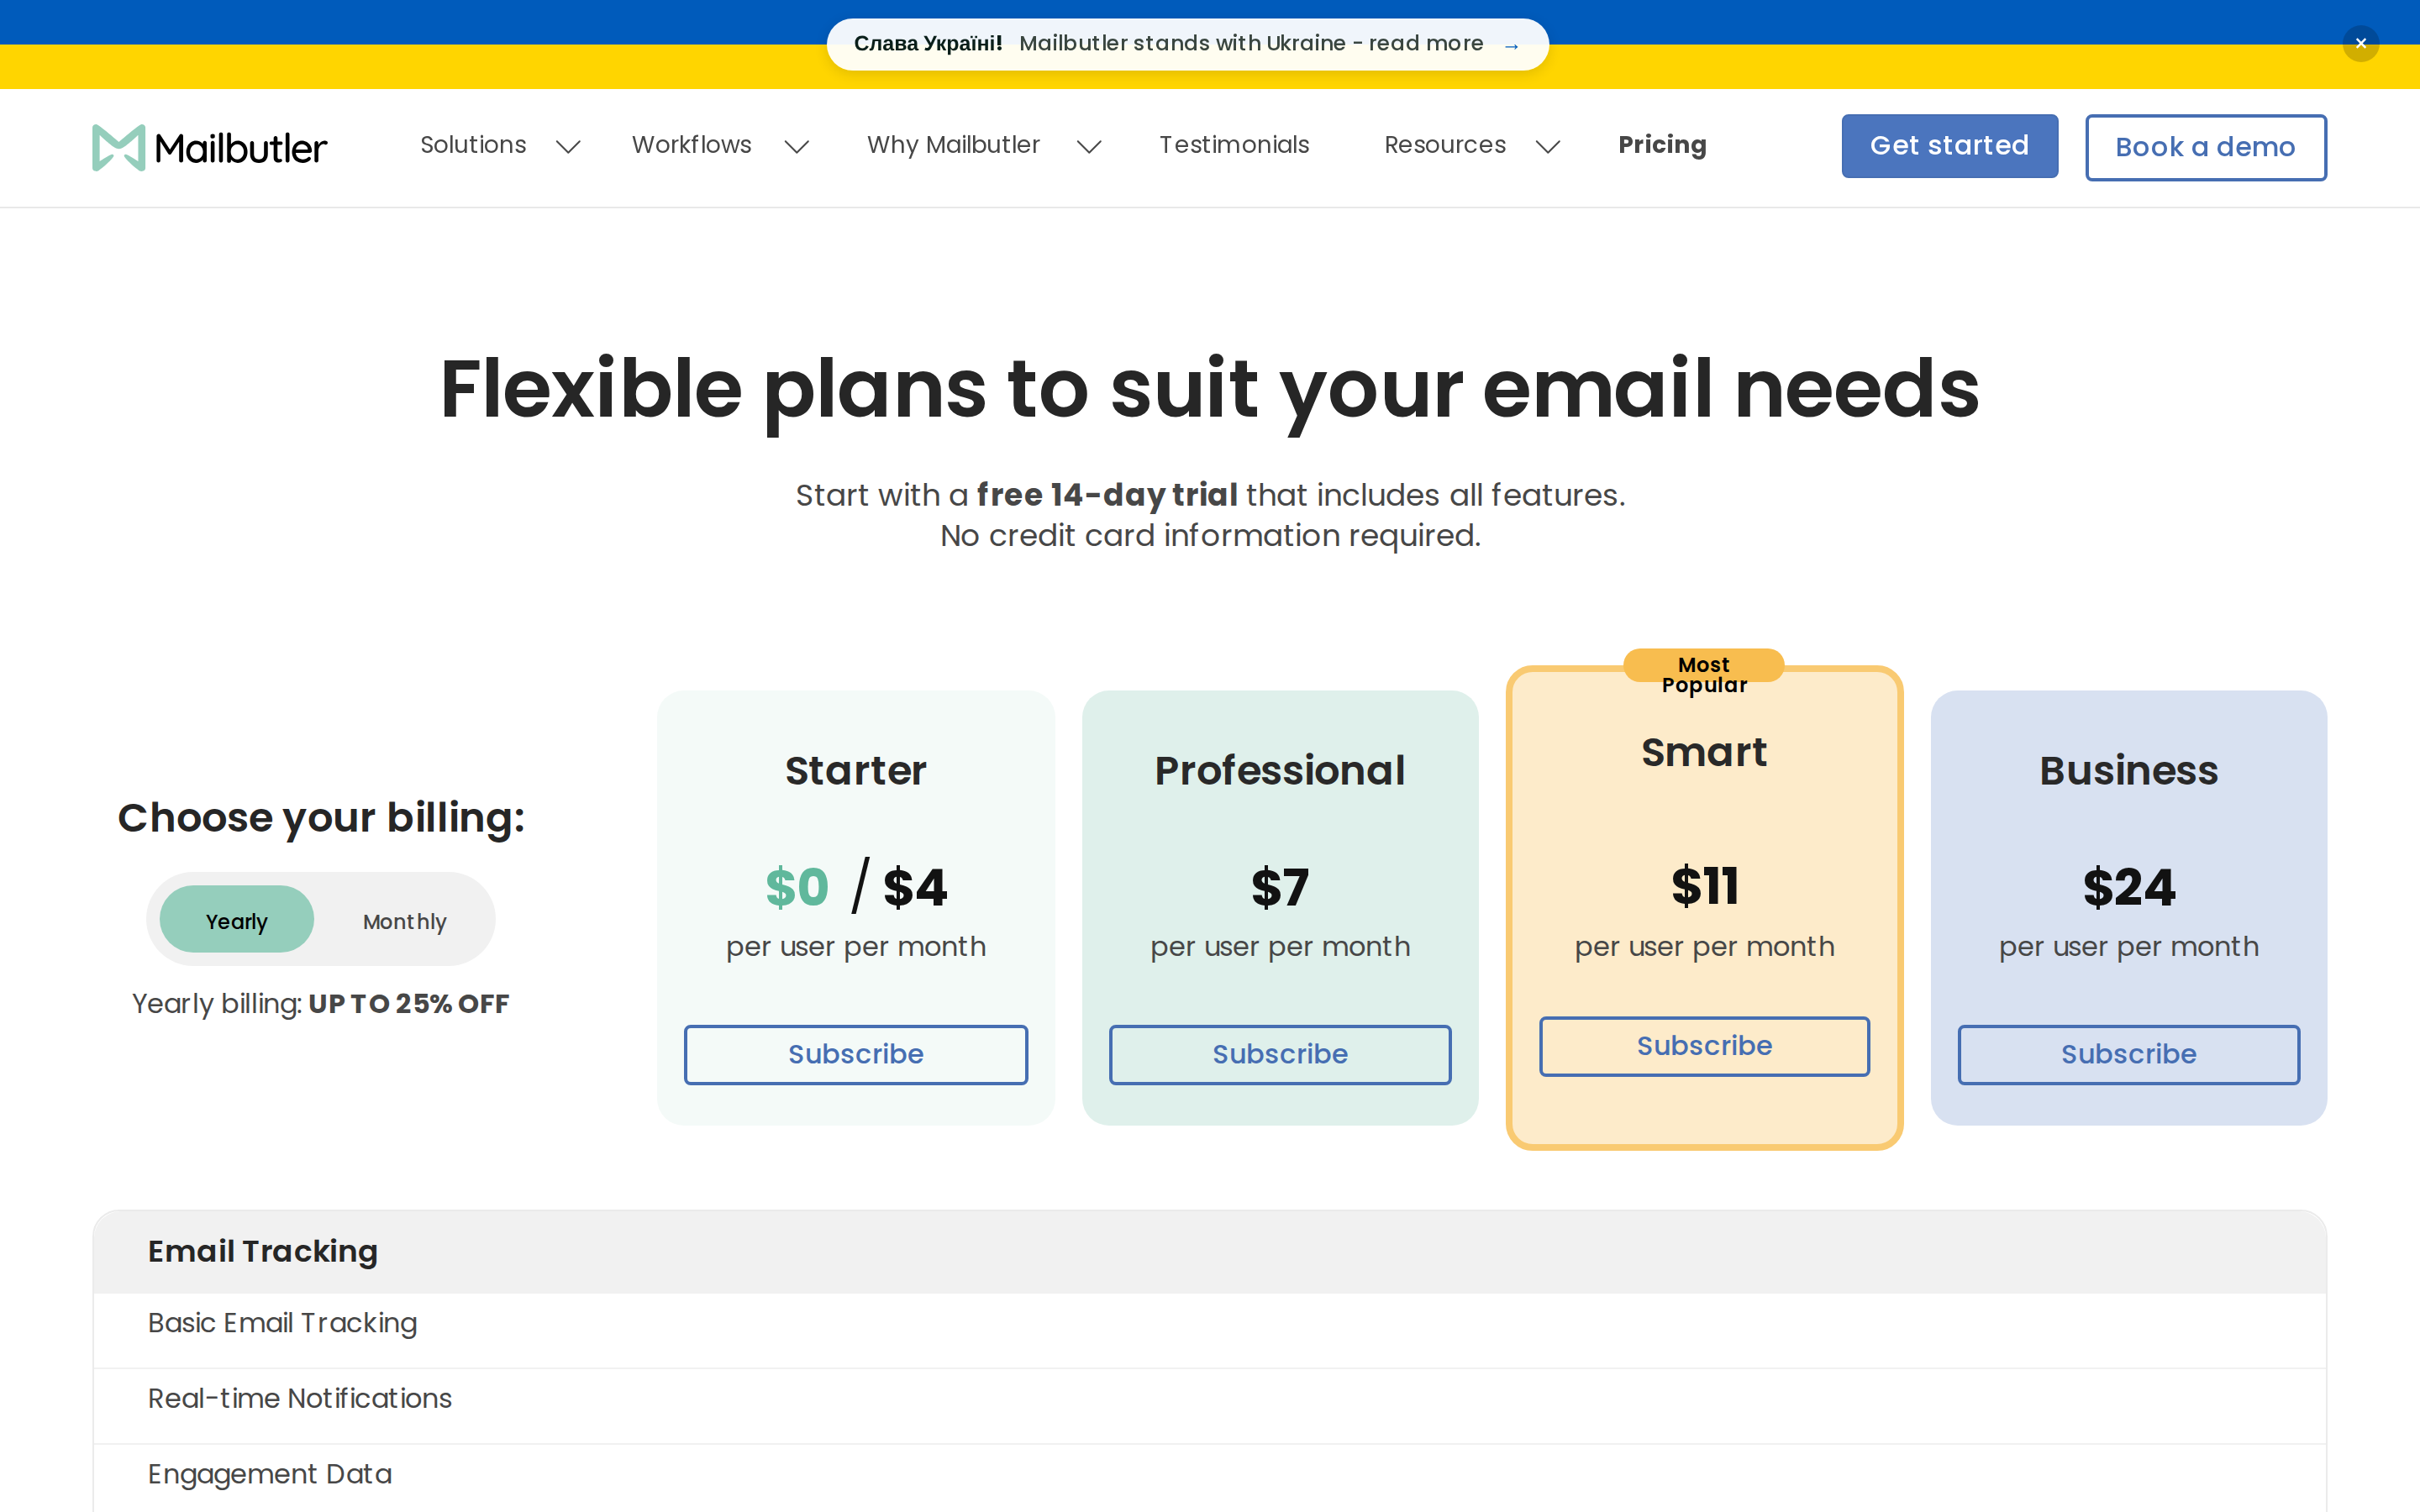Screen dimensions: 2420x1512
Task: Click the Real-time Notifications row
Action: tap(1210, 1405)
